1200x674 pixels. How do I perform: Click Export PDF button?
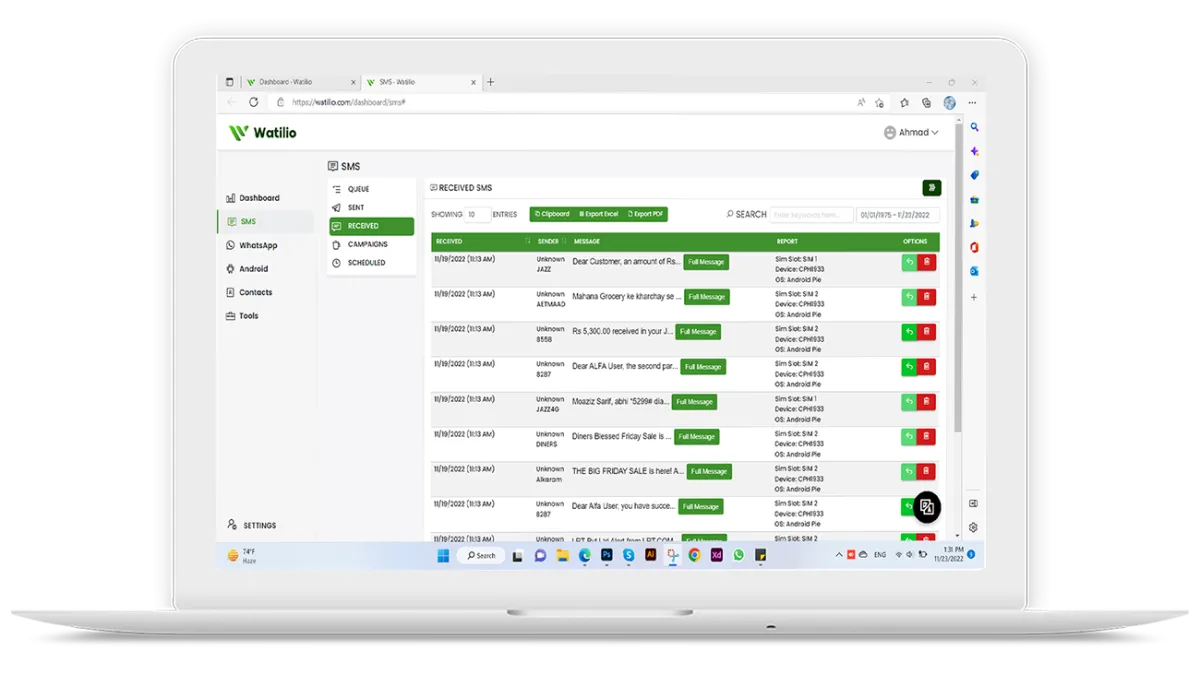[645, 214]
